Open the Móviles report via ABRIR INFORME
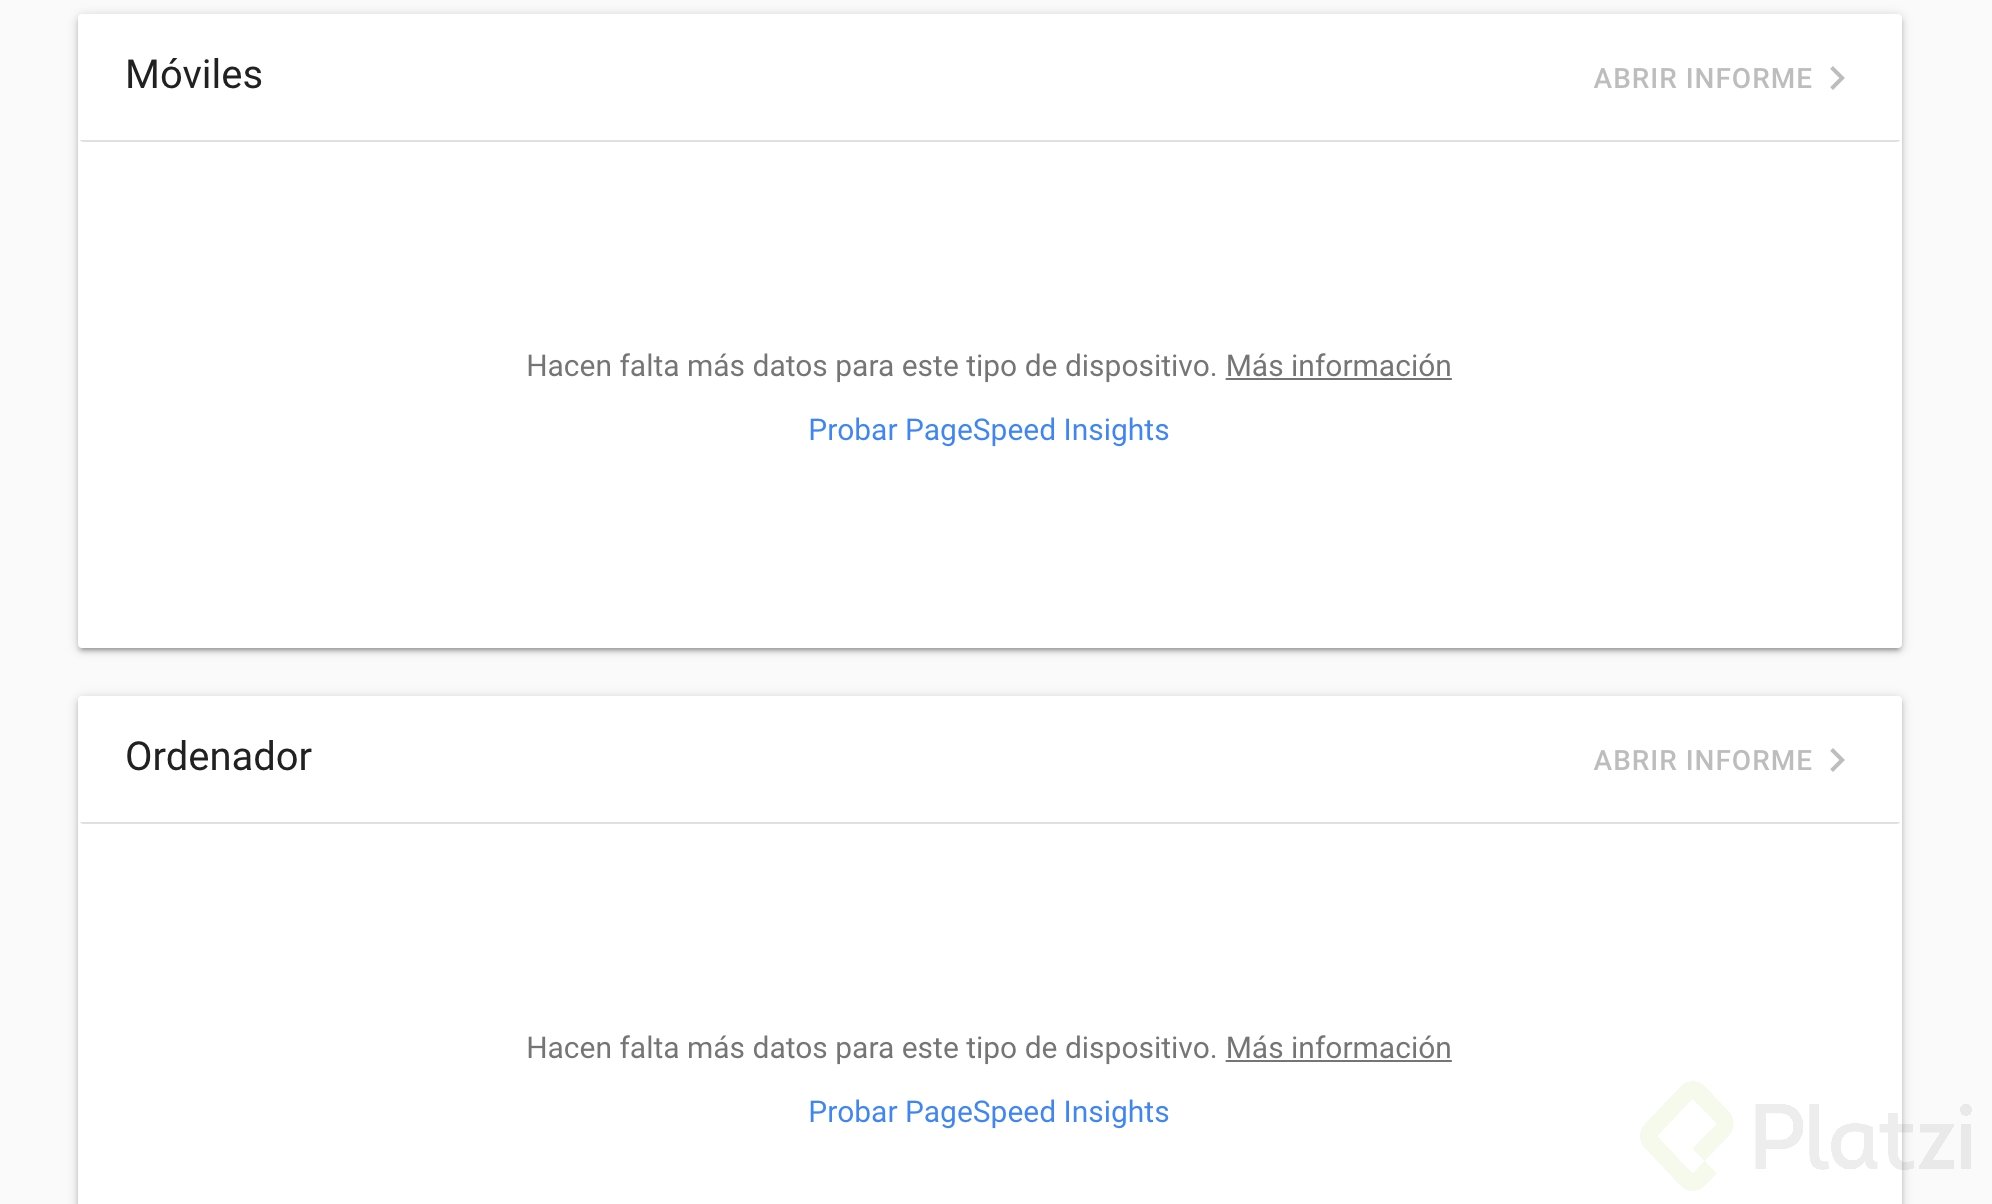Image resolution: width=1992 pixels, height=1204 pixels. [1703, 78]
